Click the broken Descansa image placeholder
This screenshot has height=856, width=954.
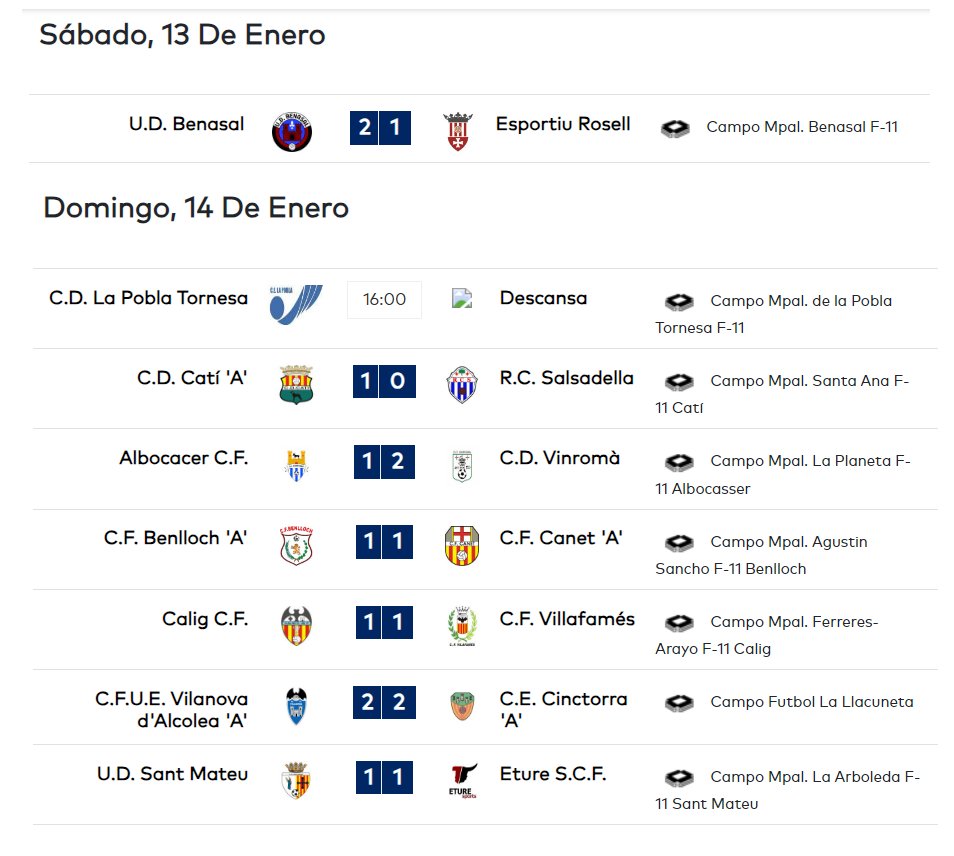pyautogui.click(x=462, y=298)
